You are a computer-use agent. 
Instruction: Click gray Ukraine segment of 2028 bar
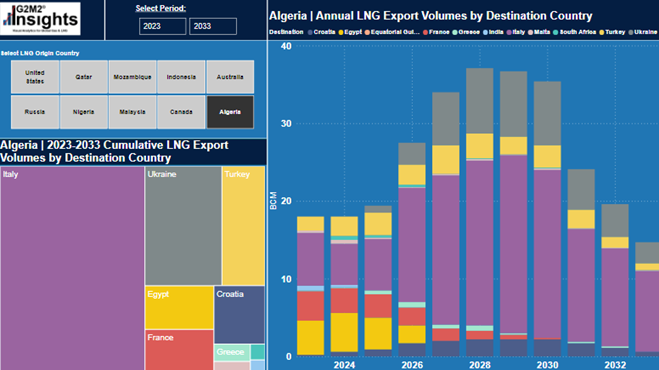coord(480,100)
